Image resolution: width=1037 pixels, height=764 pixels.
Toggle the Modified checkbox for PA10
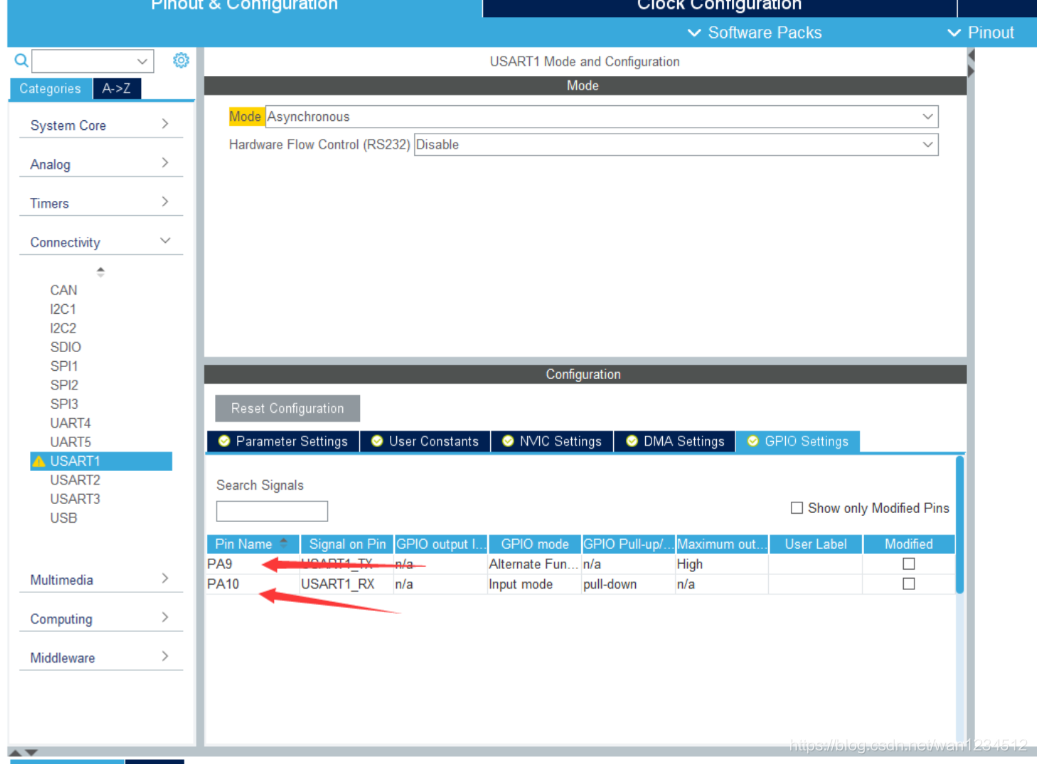[908, 584]
